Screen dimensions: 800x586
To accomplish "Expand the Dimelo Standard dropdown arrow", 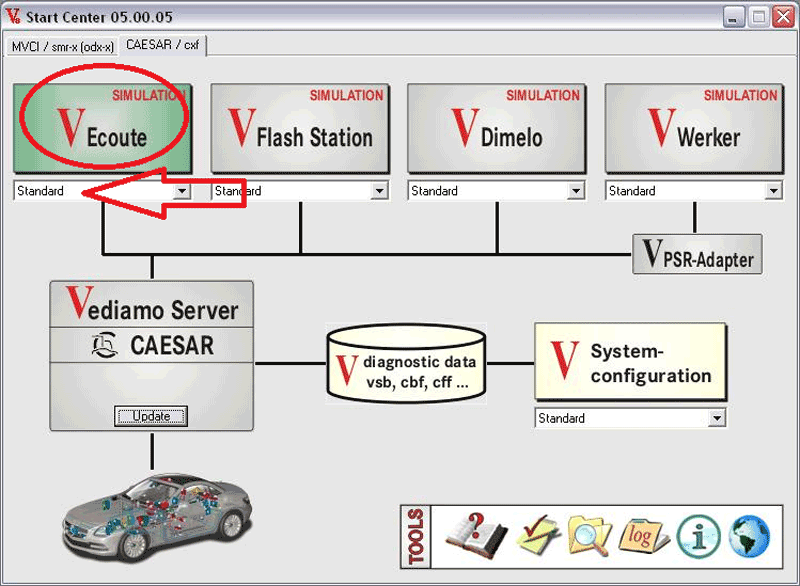I will 576,191.
